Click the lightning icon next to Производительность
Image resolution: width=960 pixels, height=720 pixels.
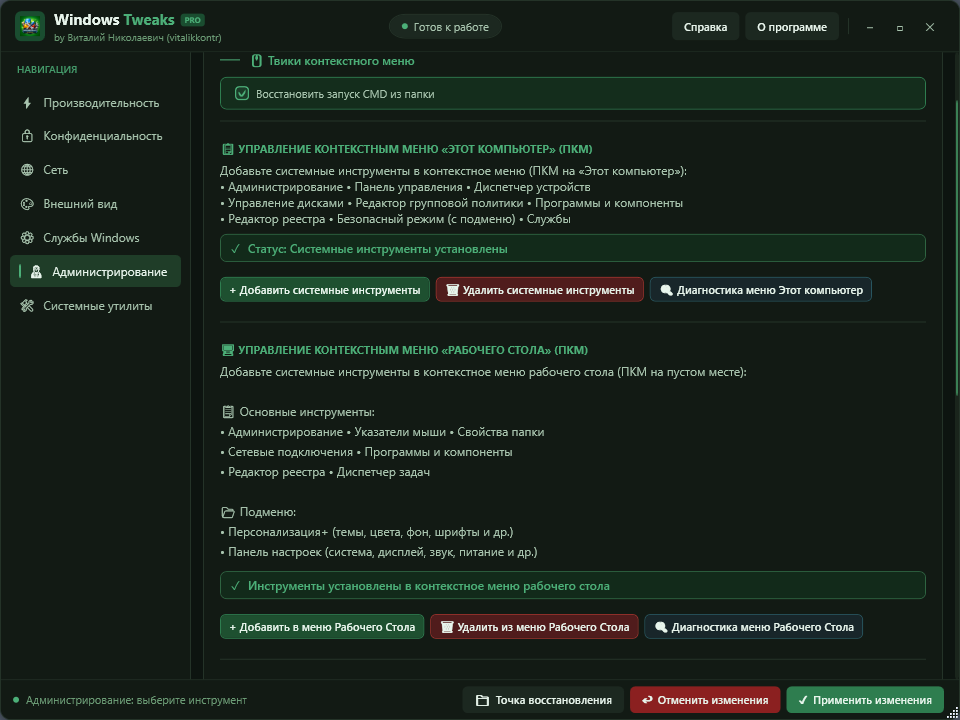[27, 103]
